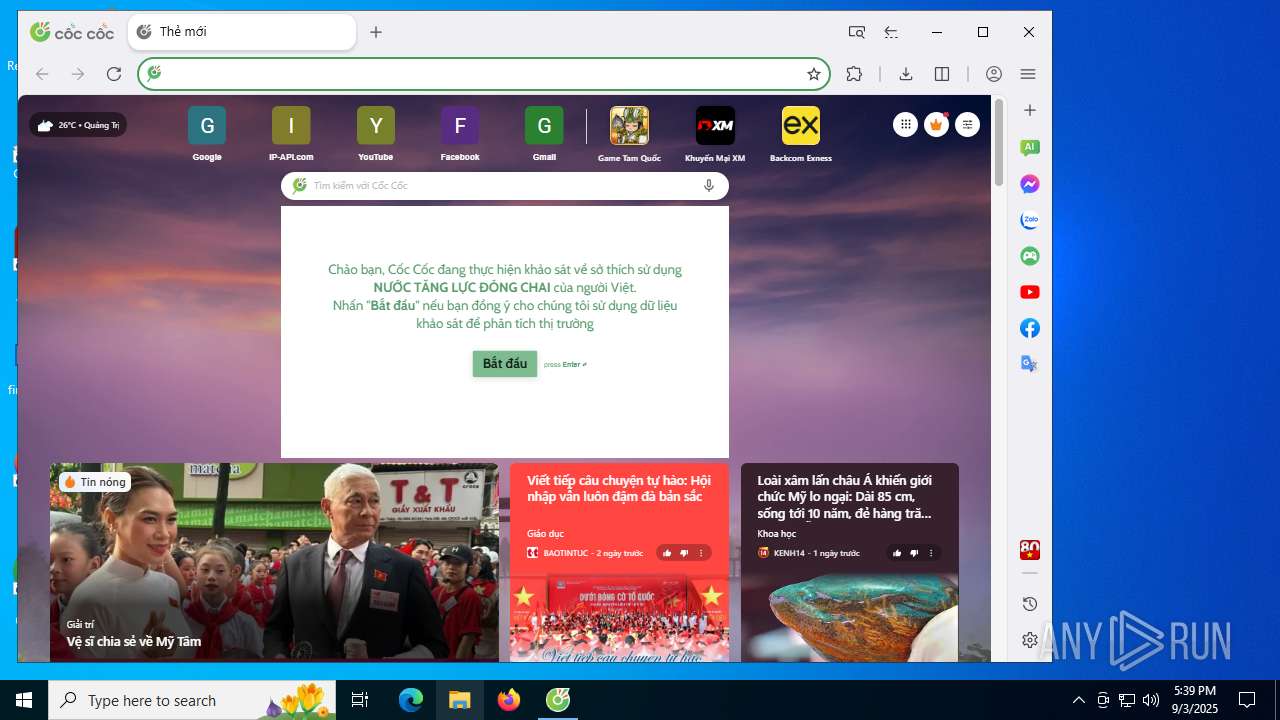
Task: Open the Windows Start menu
Action: pyautogui.click(x=24, y=700)
